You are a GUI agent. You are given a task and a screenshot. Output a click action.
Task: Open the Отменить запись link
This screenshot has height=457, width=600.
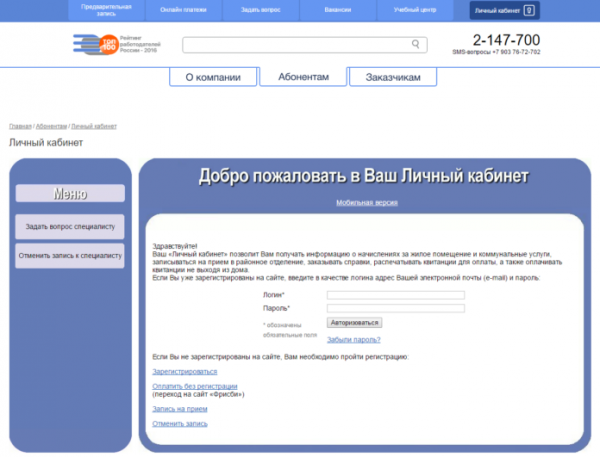(180, 424)
